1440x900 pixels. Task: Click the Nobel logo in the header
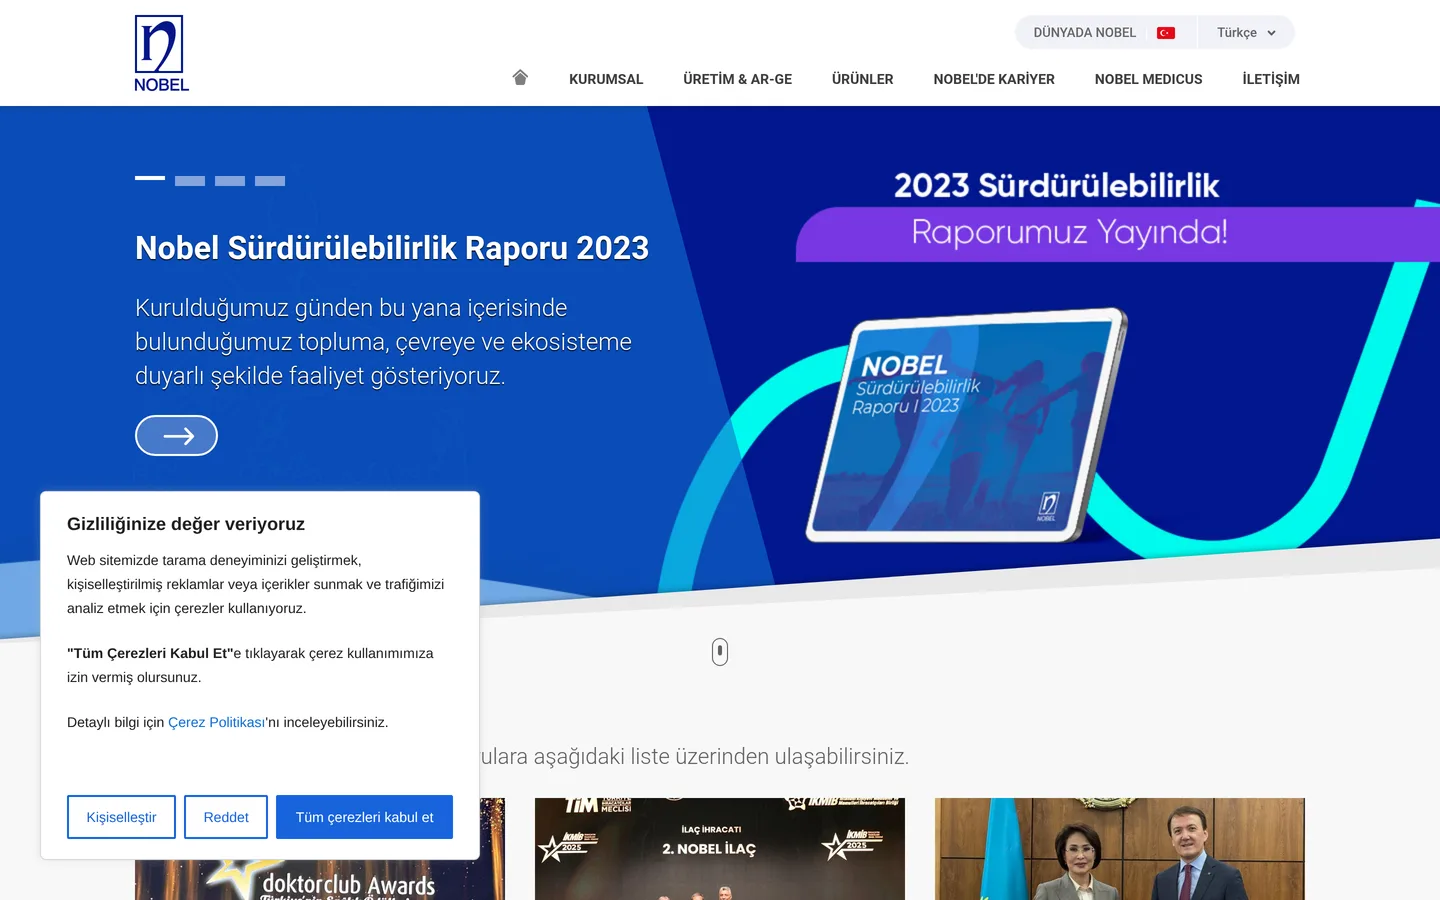click(161, 53)
